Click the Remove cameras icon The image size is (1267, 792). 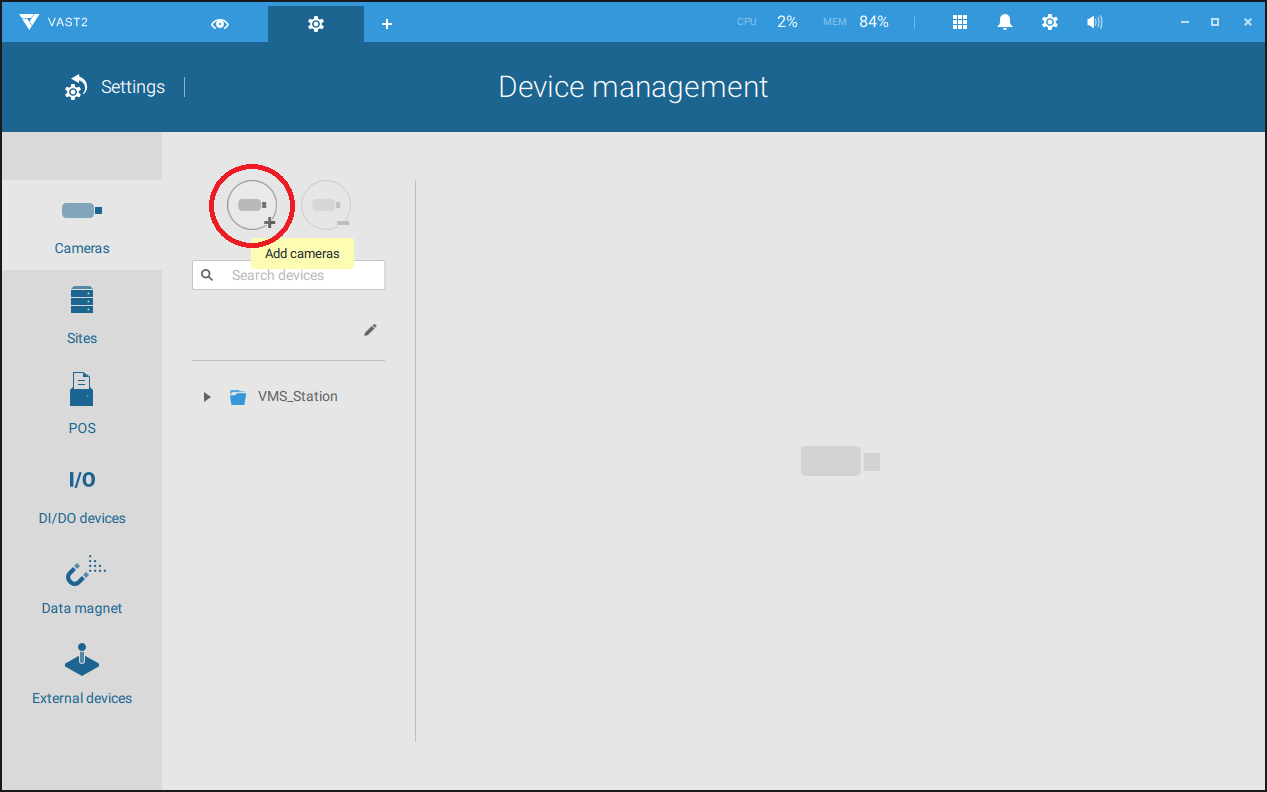tap(326, 206)
